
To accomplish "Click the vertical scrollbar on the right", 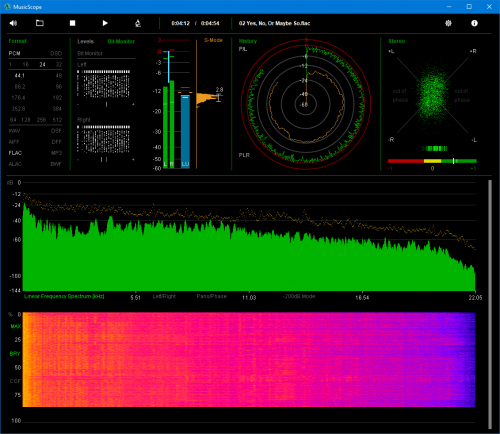I will [x=490, y=304].
